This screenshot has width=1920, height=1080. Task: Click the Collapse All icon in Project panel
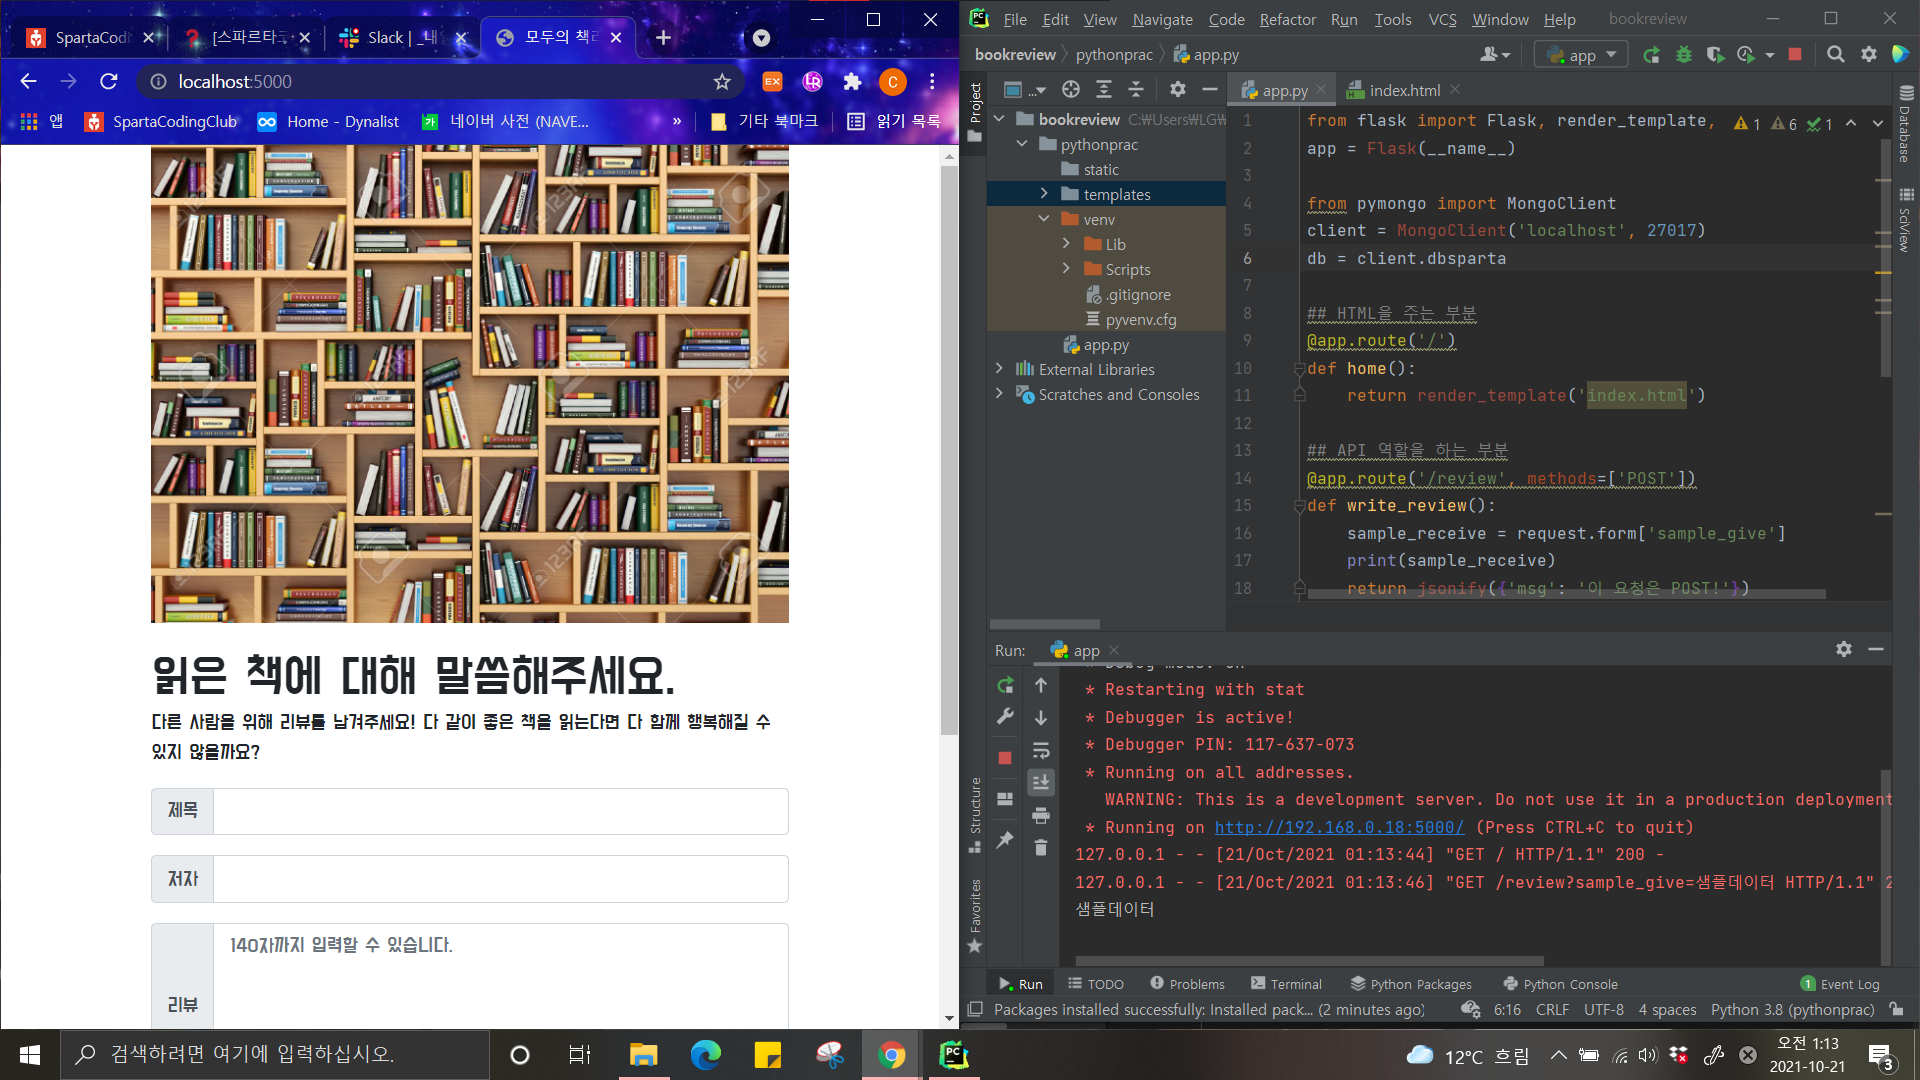(x=1136, y=90)
